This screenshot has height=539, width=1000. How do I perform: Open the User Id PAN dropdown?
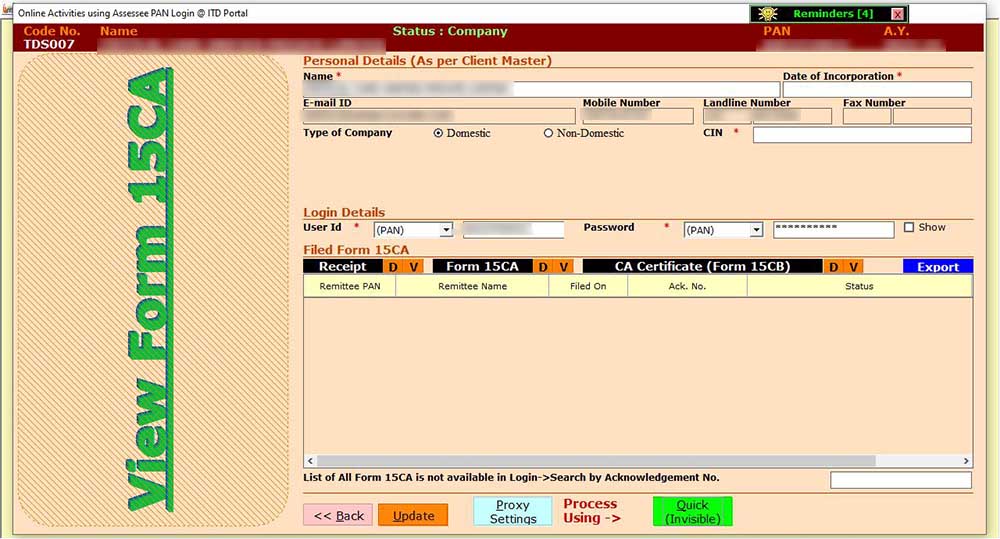pyautogui.click(x=446, y=230)
